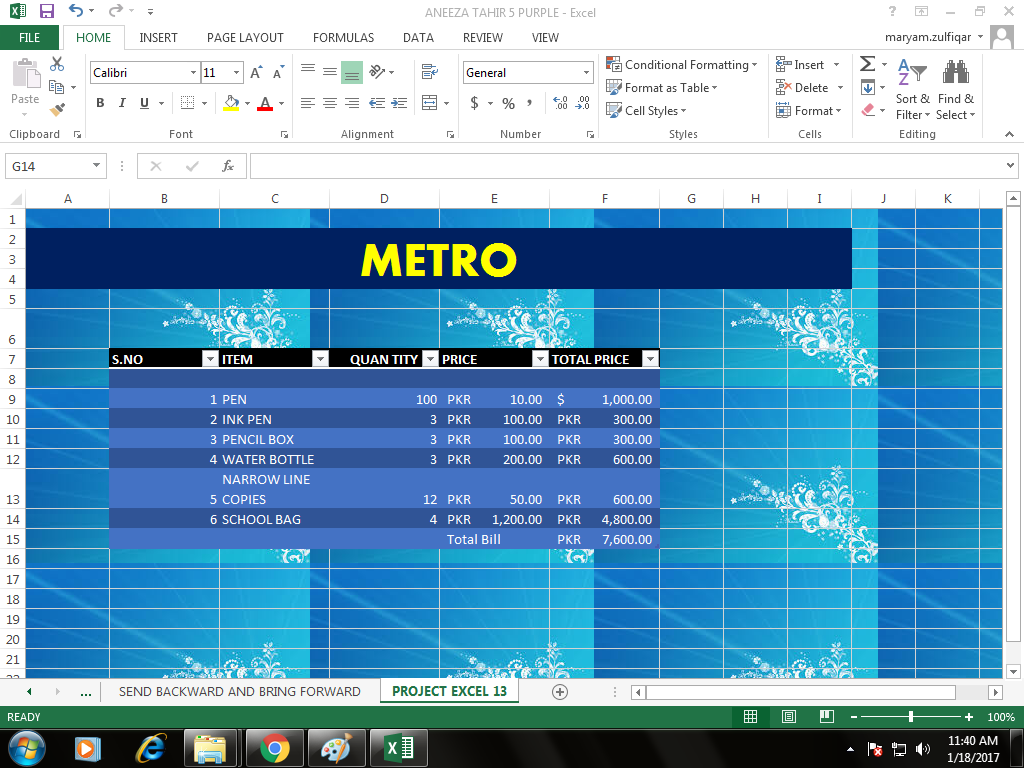Open the filter dropdown on ITEM column

tap(320, 358)
